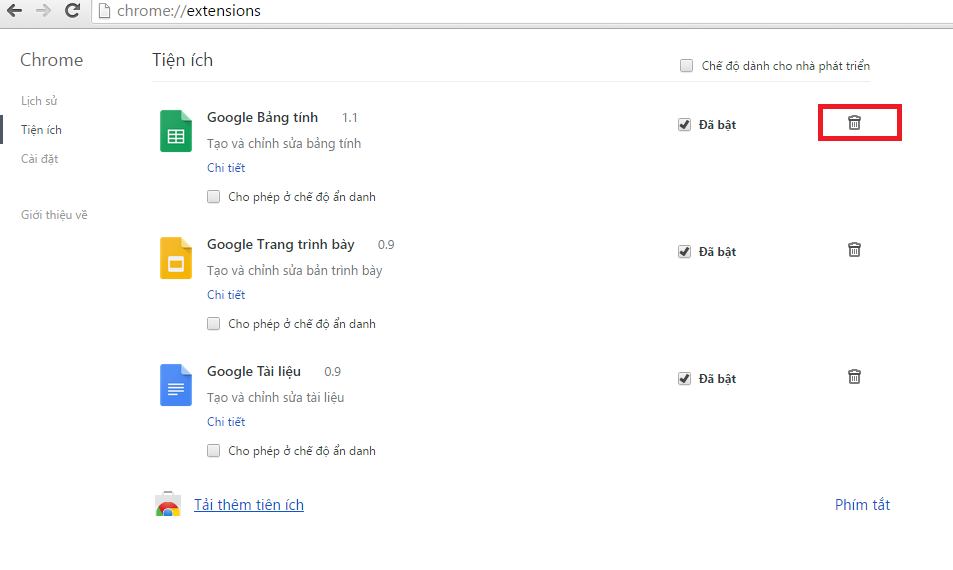The image size is (953, 570).
Task: Remove Google Trang trình bày via trash icon
Action: [854, 250]
